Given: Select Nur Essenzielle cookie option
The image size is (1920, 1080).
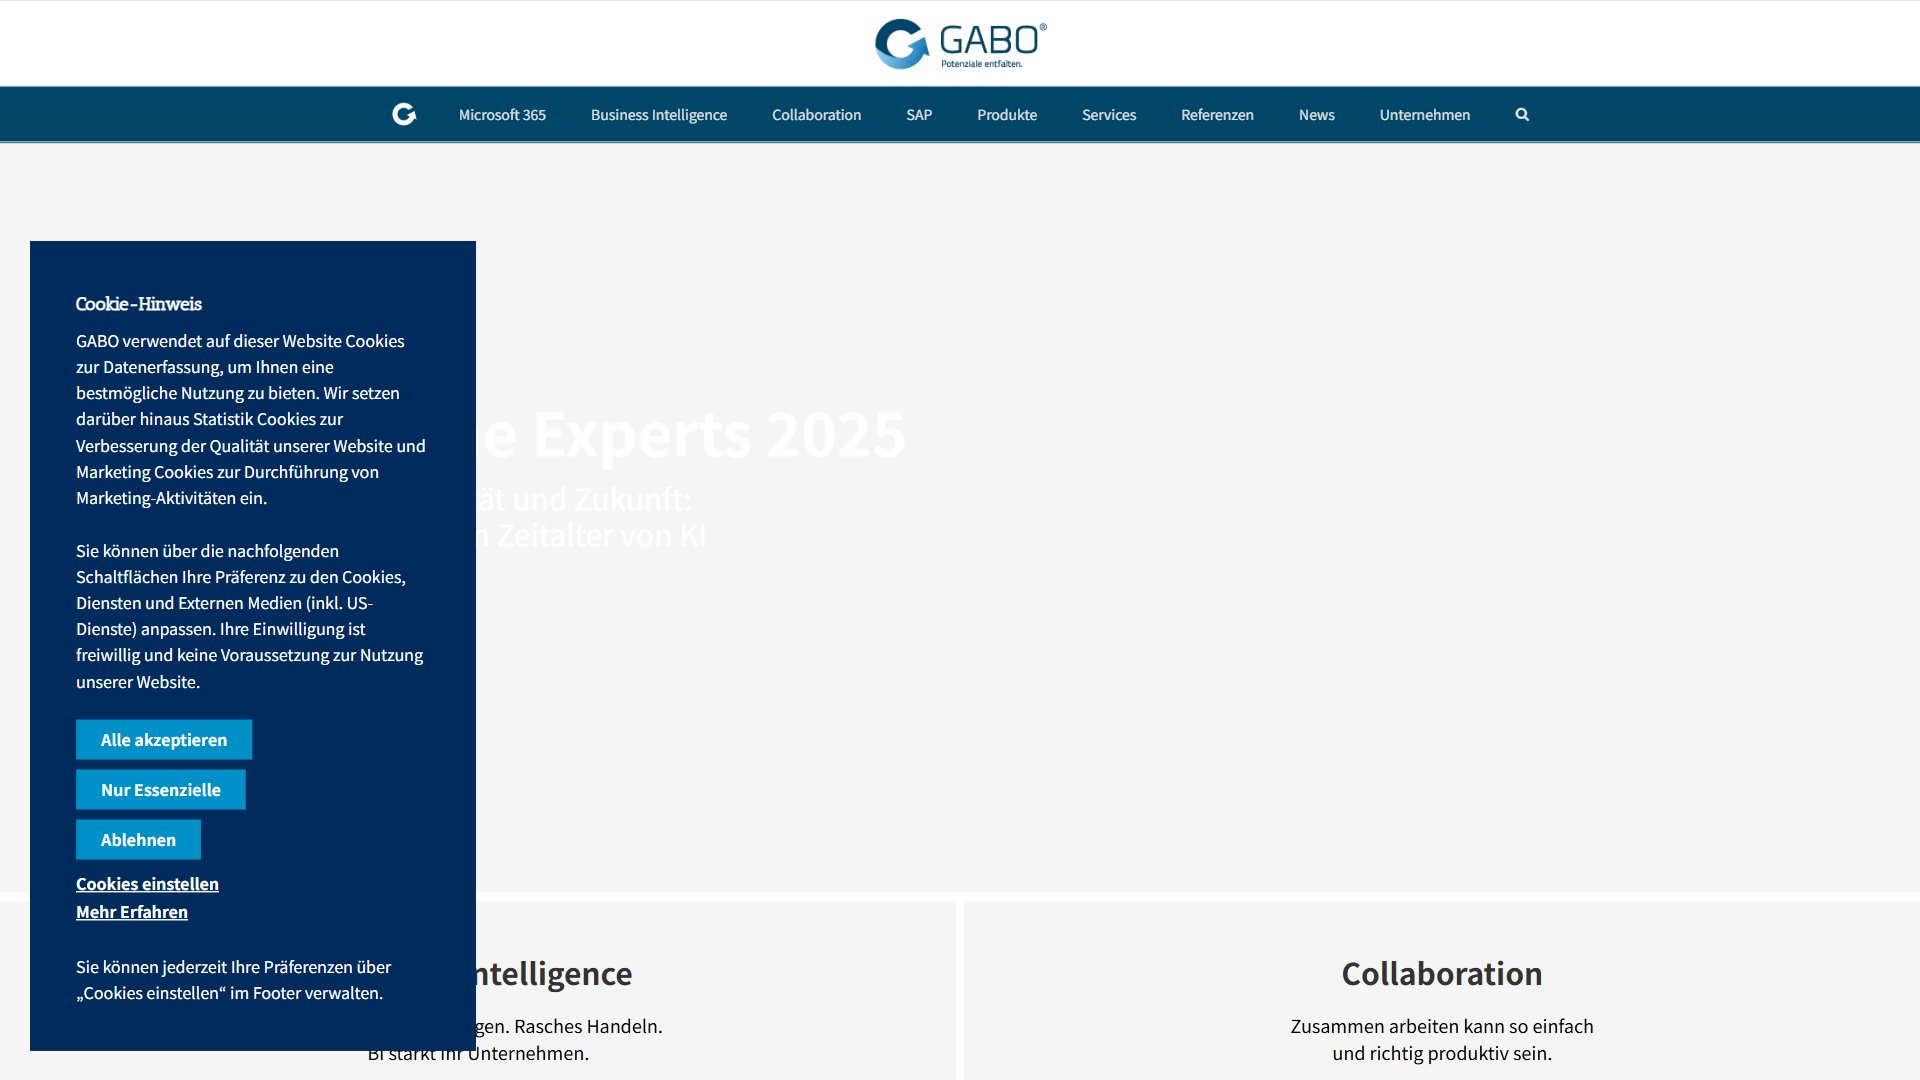Looking at the screenshot, I should pos(161,789).
